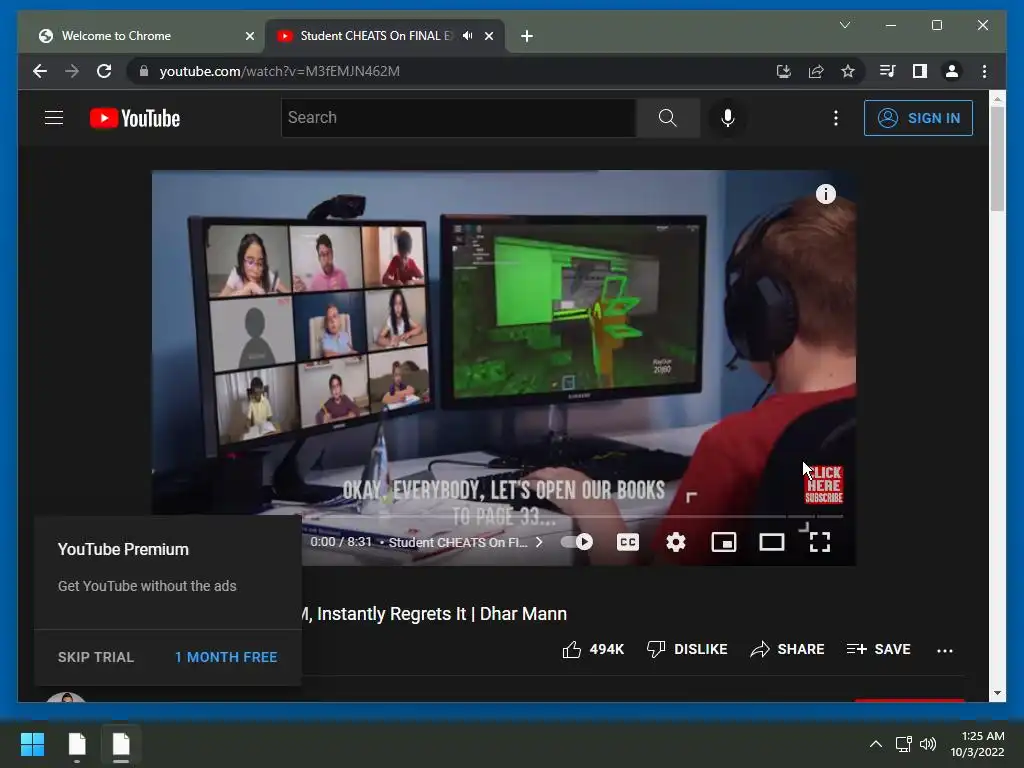Open second document icon on taskbar

pyautogui.click(x=121, y=744)
